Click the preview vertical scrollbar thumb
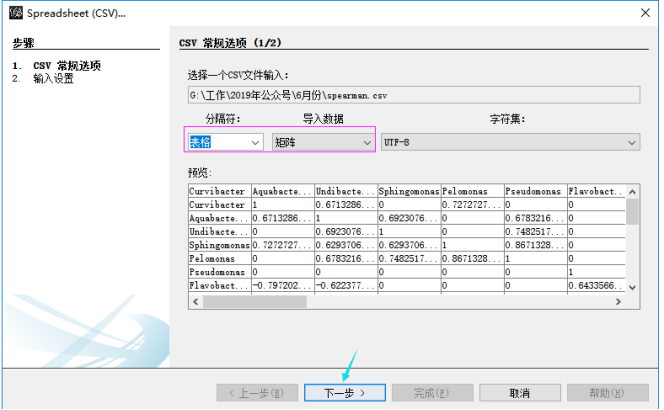The image size is (664, 410). click(x=632, y=211)
